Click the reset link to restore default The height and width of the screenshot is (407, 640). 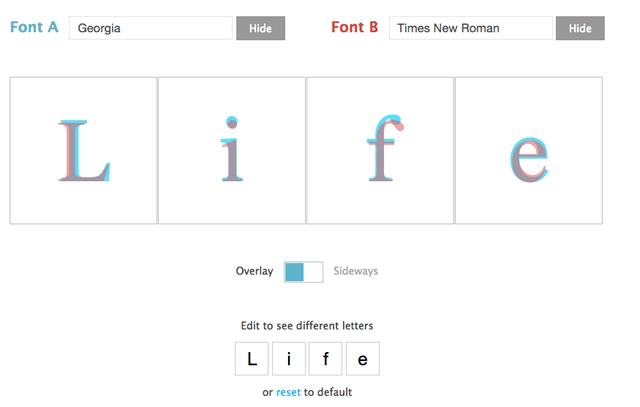coord(288,392)
